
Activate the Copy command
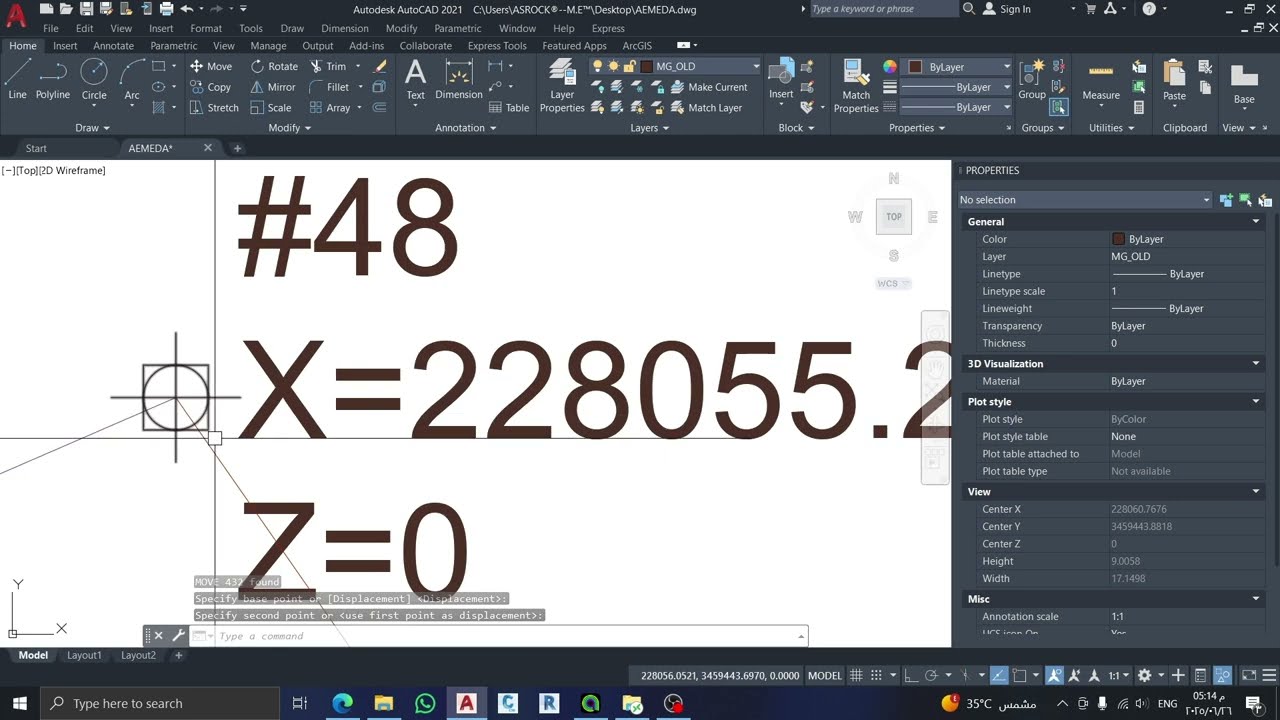(211, 87)
